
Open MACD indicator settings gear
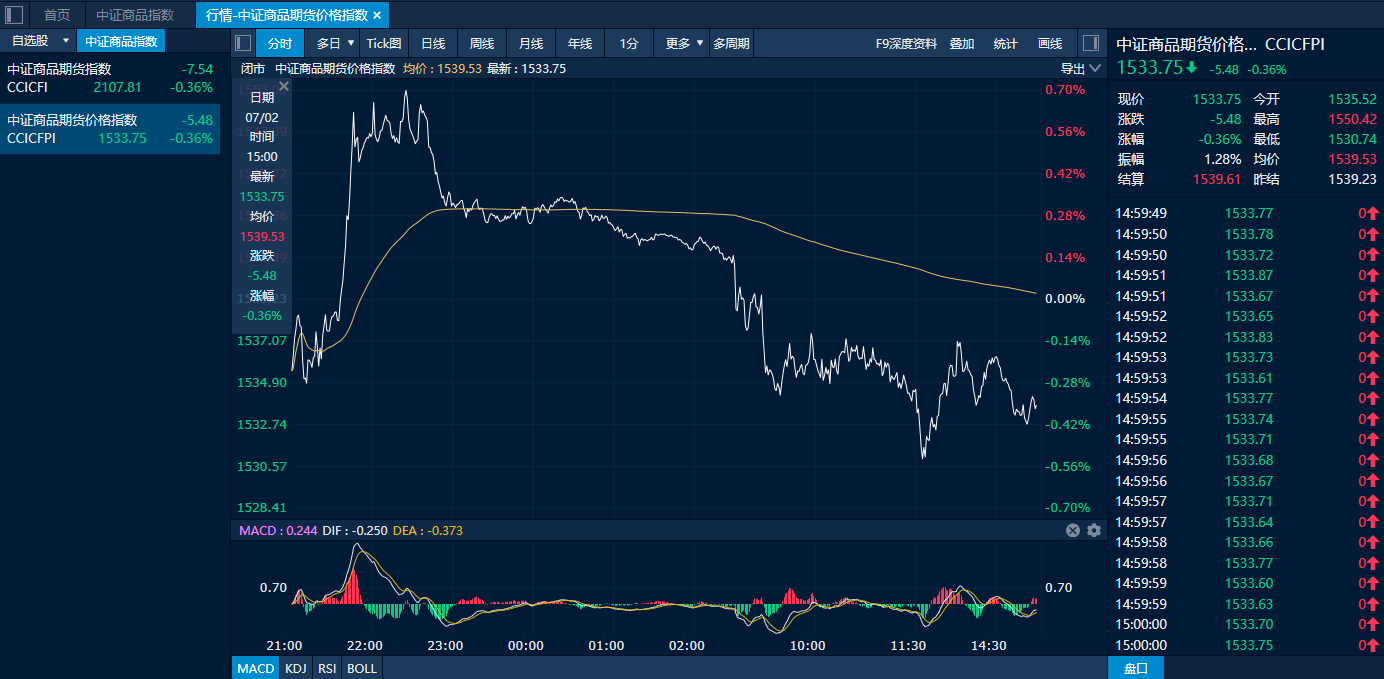coord(1093,530)
